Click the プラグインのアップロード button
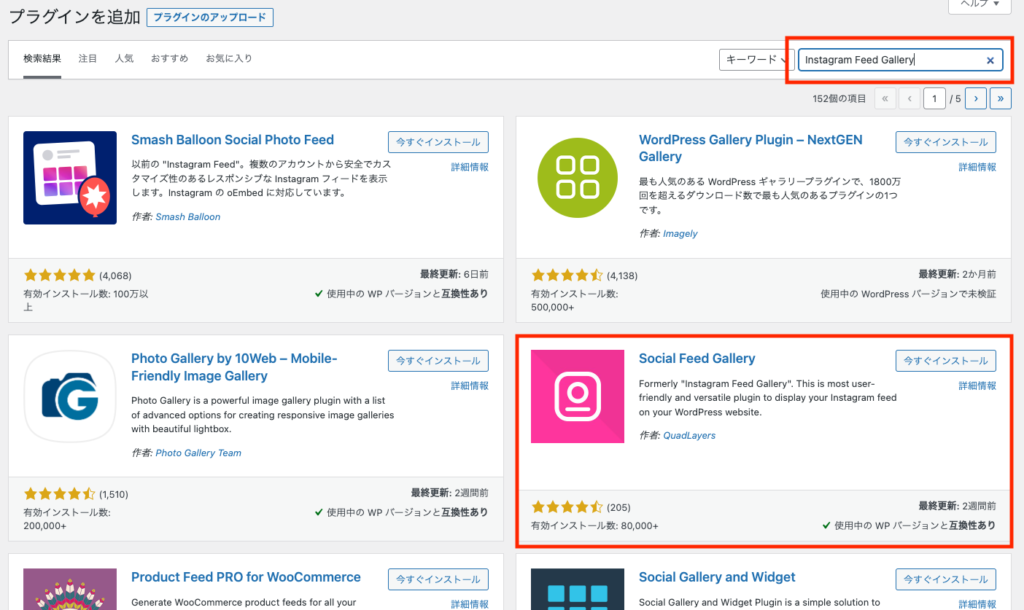Image resolution: width=1024 pixels, height=610 pixels. click(x=209, y=18)
